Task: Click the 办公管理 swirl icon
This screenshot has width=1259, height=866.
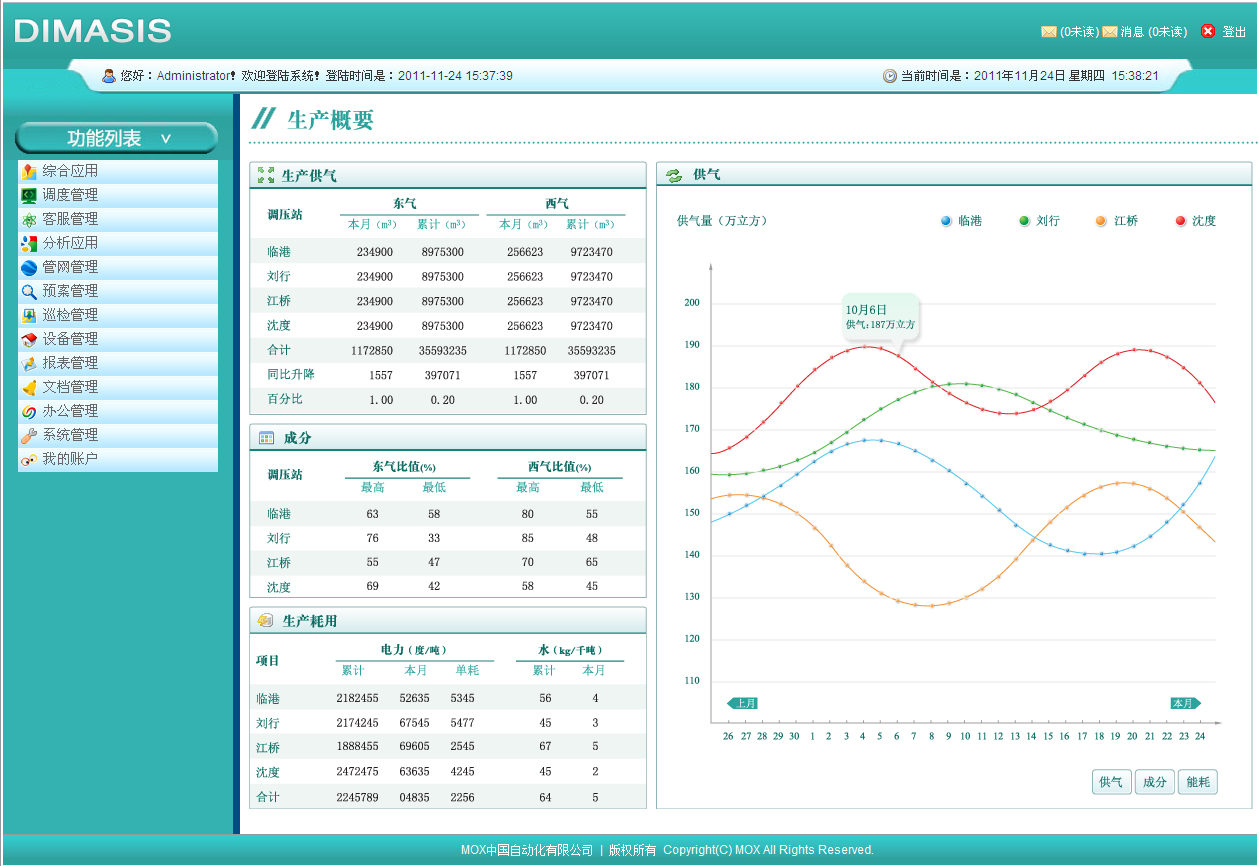Action: [29, 411]
